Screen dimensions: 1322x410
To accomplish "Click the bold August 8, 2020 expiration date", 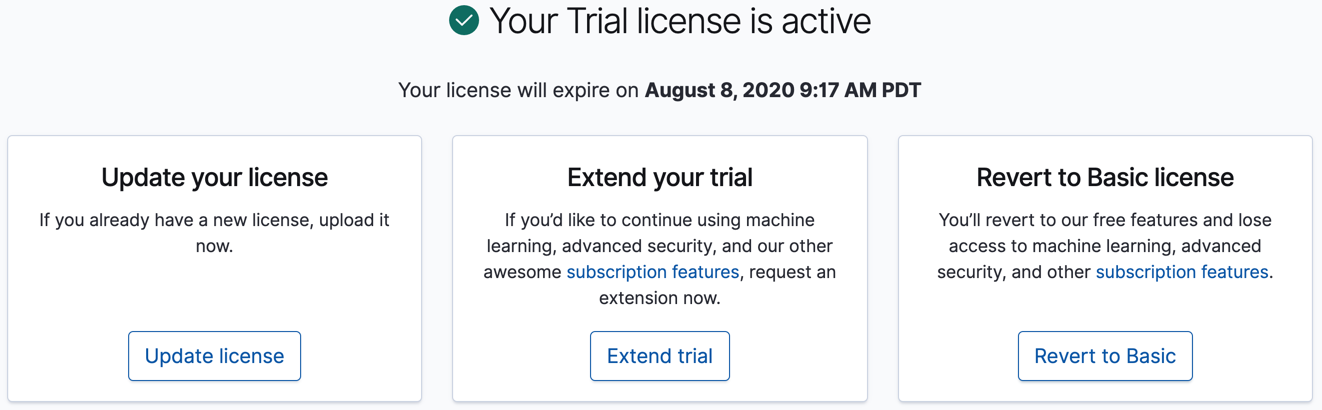I will pyautogui.click(x=782, y=91).
